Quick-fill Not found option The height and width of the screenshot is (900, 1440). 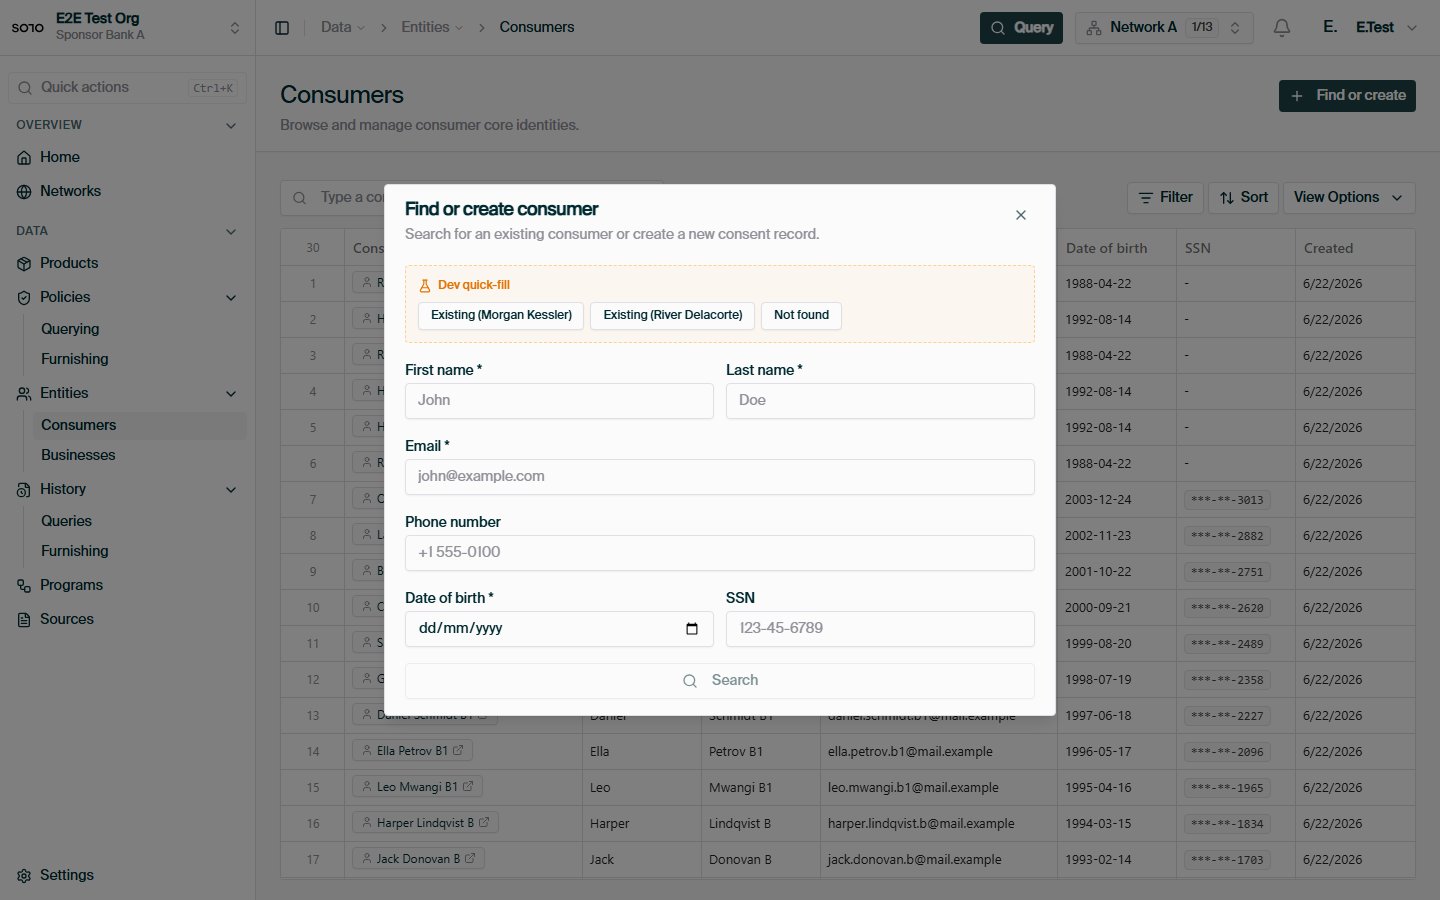tap(801, 315)
